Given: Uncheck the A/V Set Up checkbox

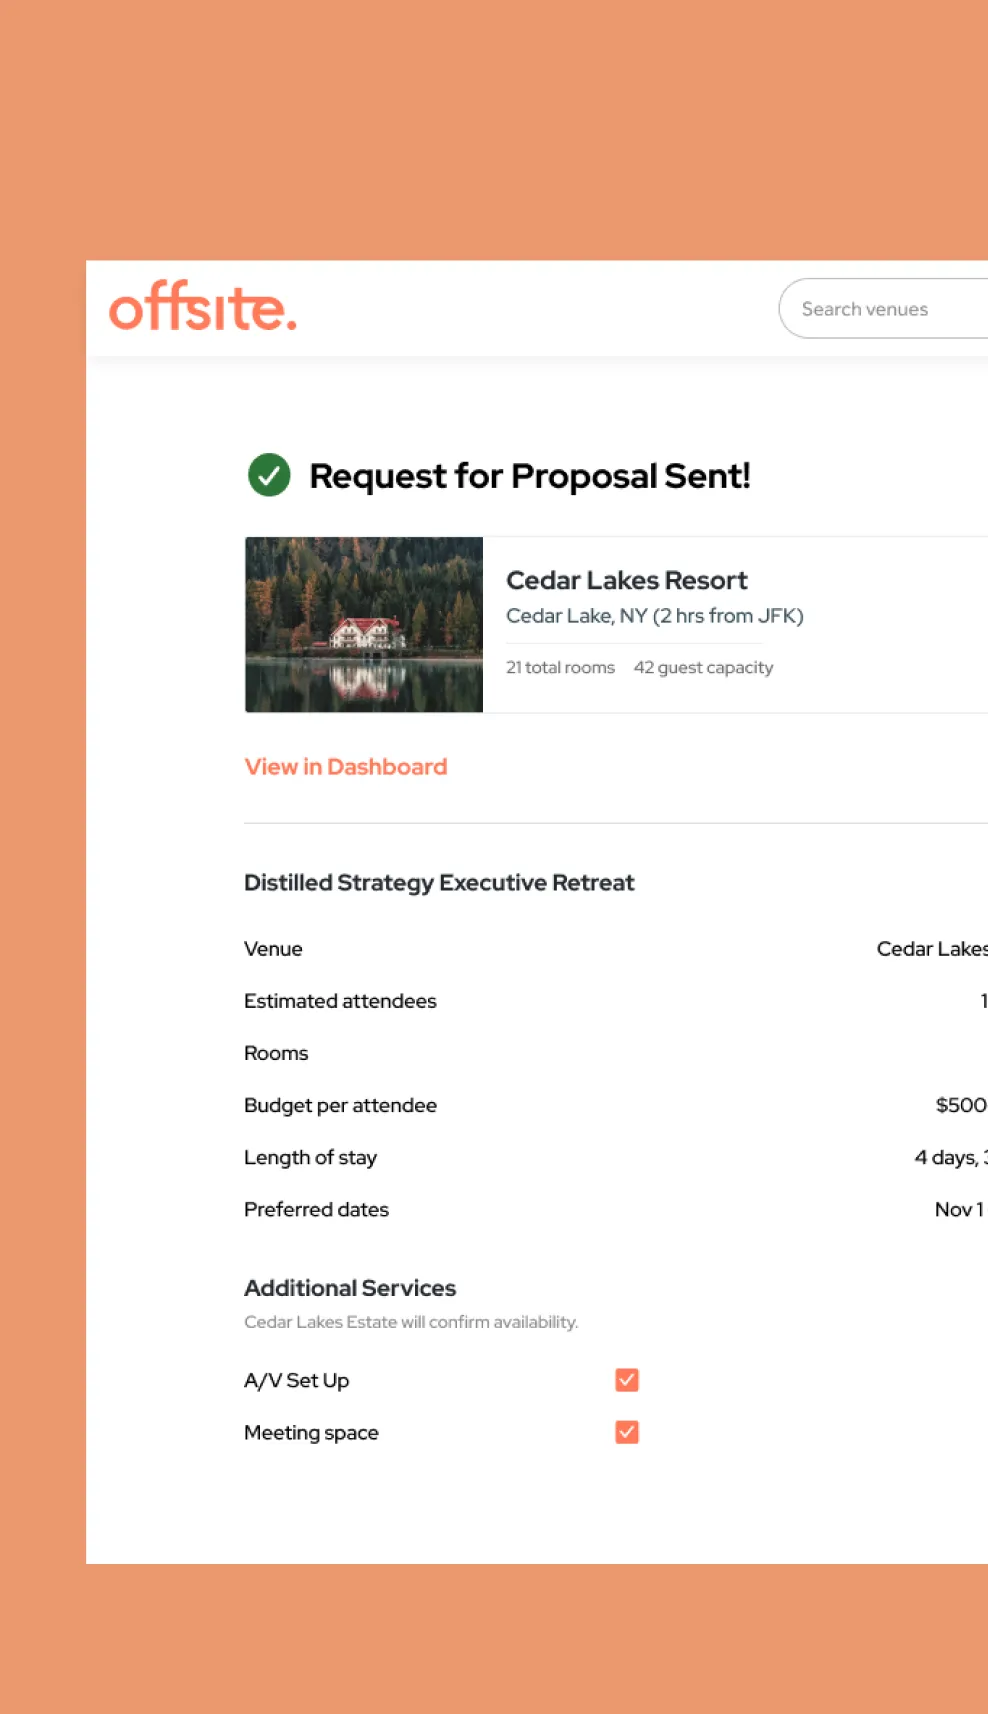Looking at the screenshot, I should (x=627, y=1380).
